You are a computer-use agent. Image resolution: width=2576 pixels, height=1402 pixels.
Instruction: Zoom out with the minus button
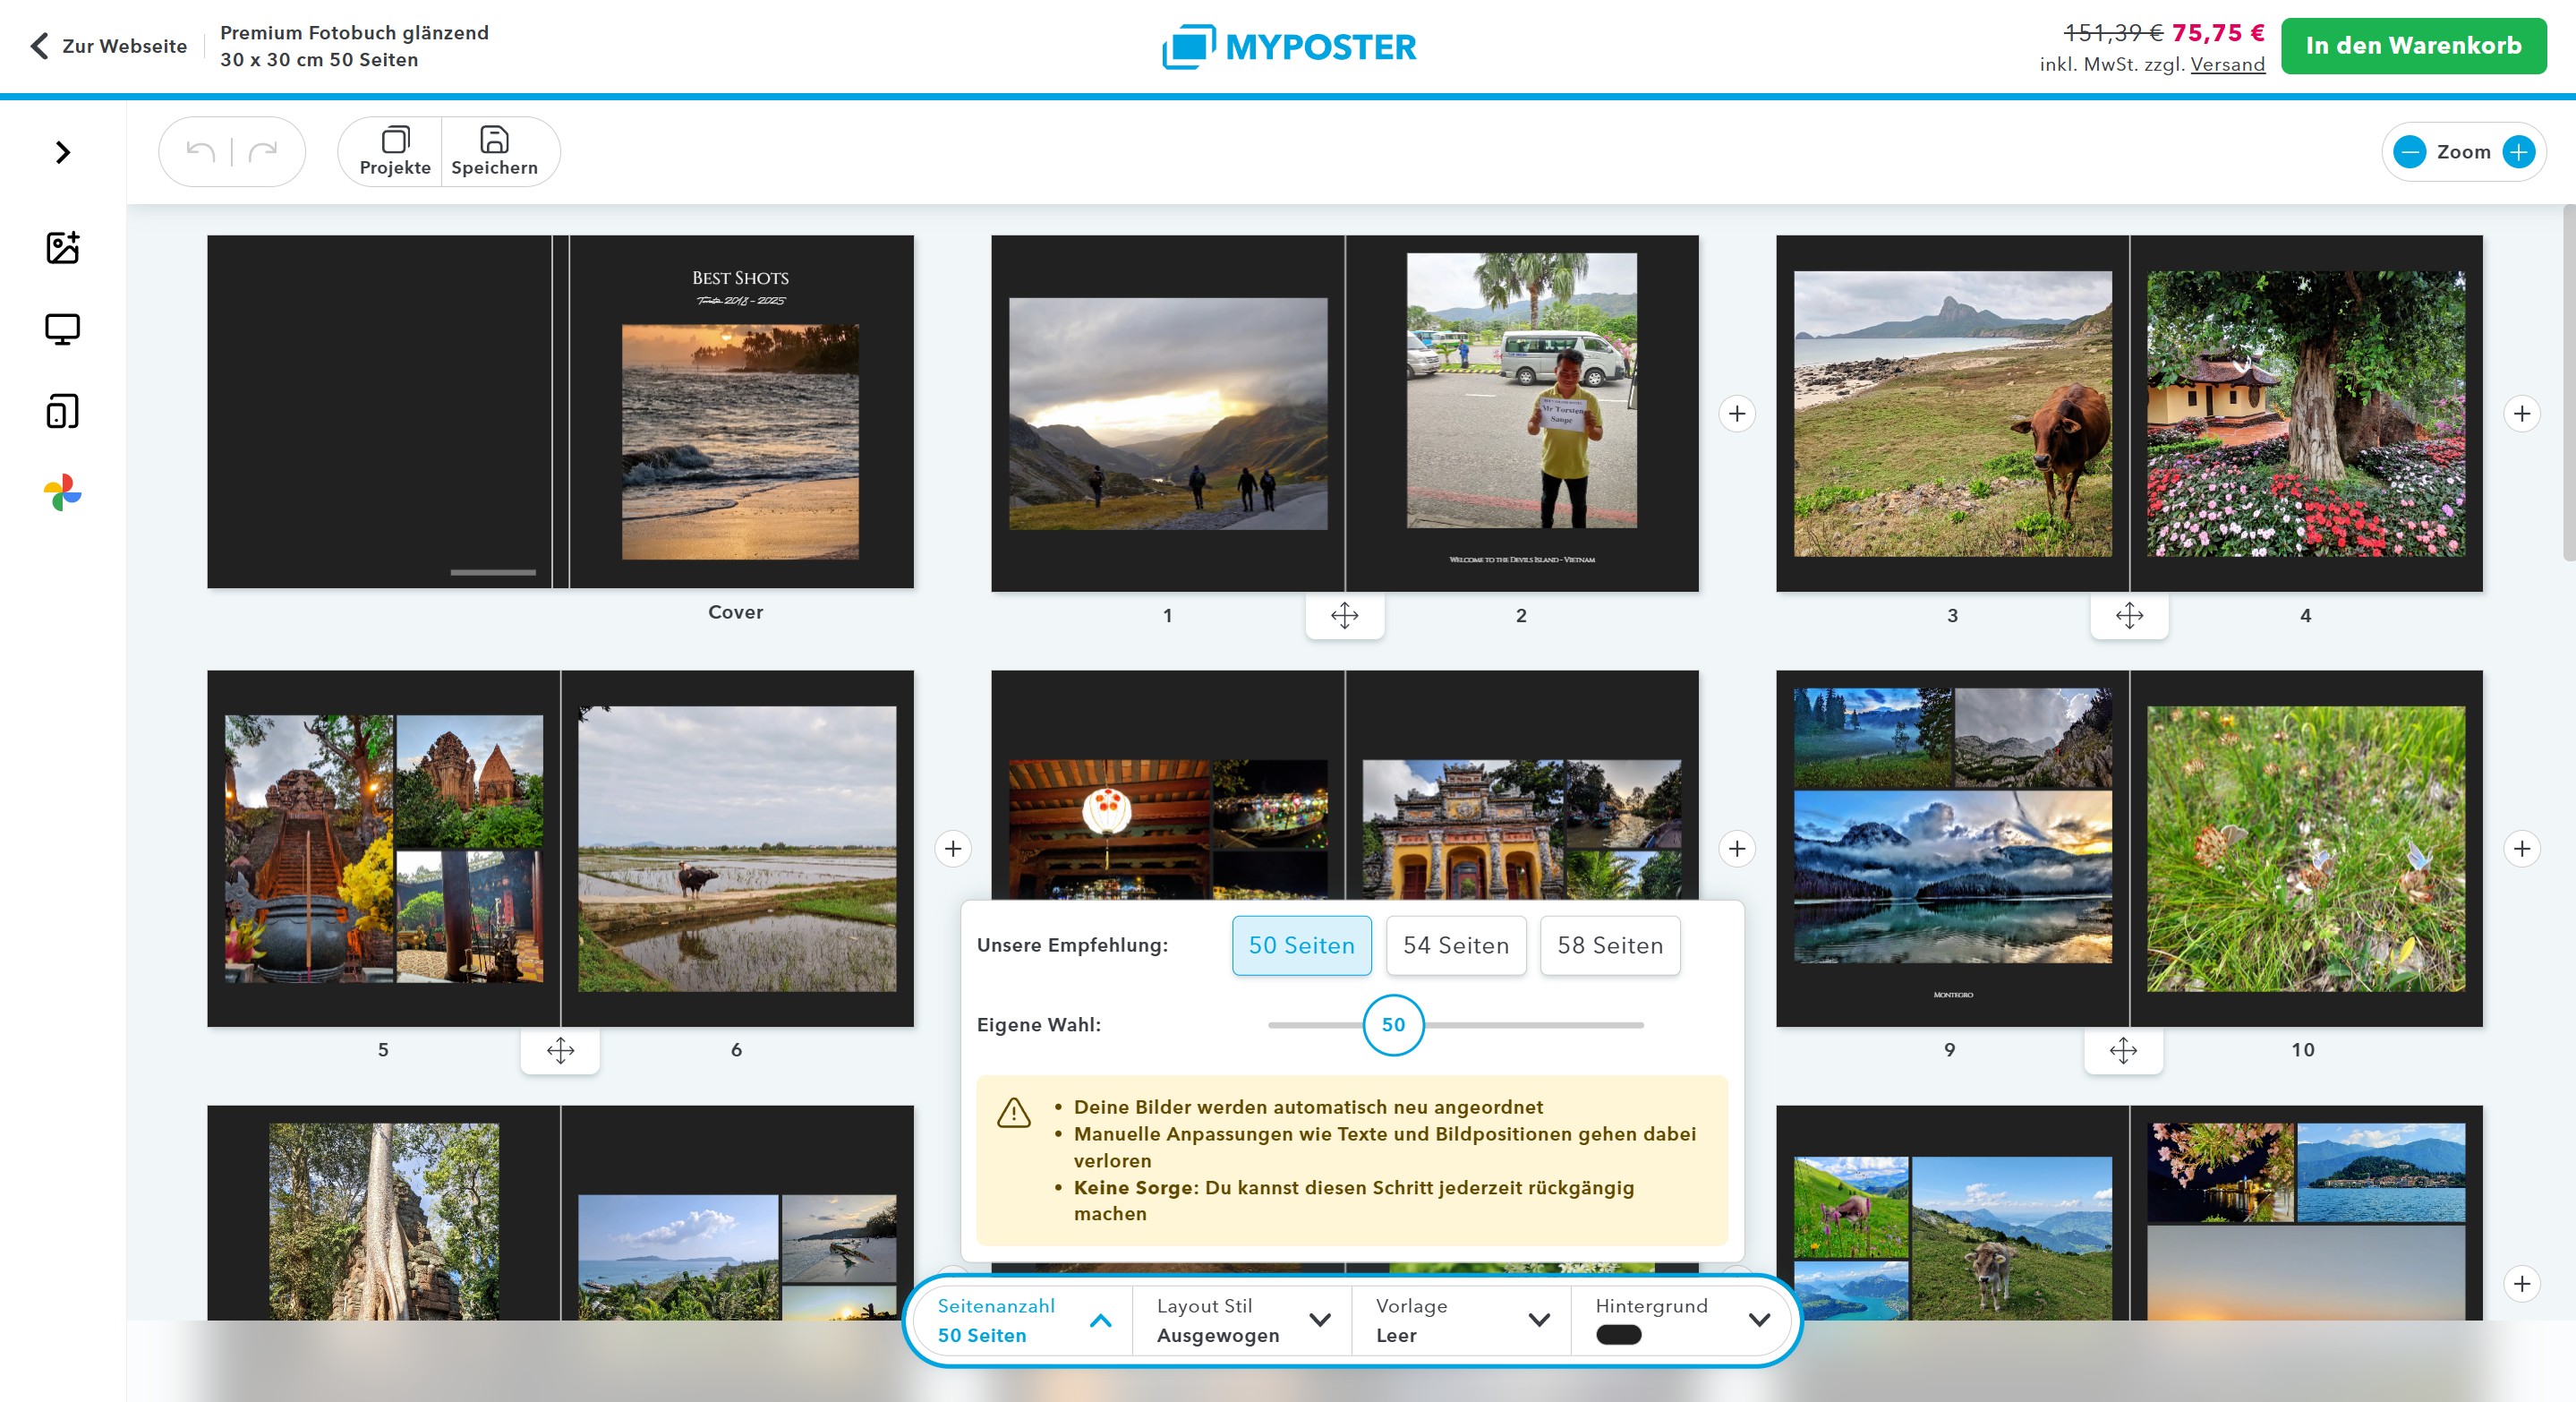(x=2410, y=152)
